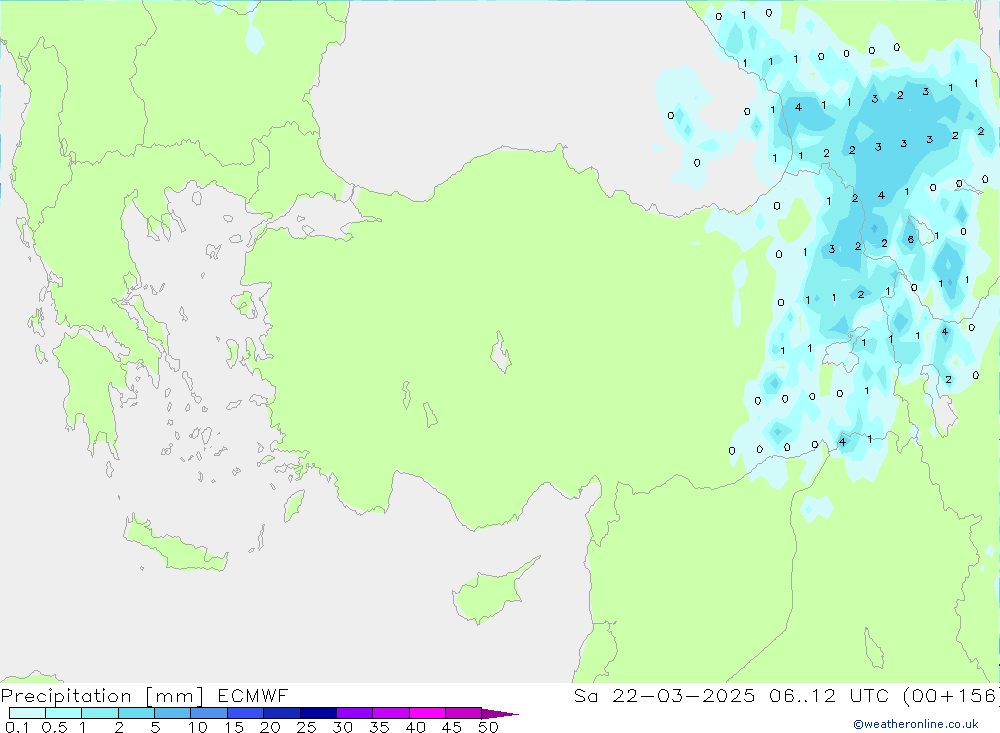Image resolution: width=1000 pixels, height=733 pixels.
Task: Click the '06..12' time range text
Action: [802, 695]
